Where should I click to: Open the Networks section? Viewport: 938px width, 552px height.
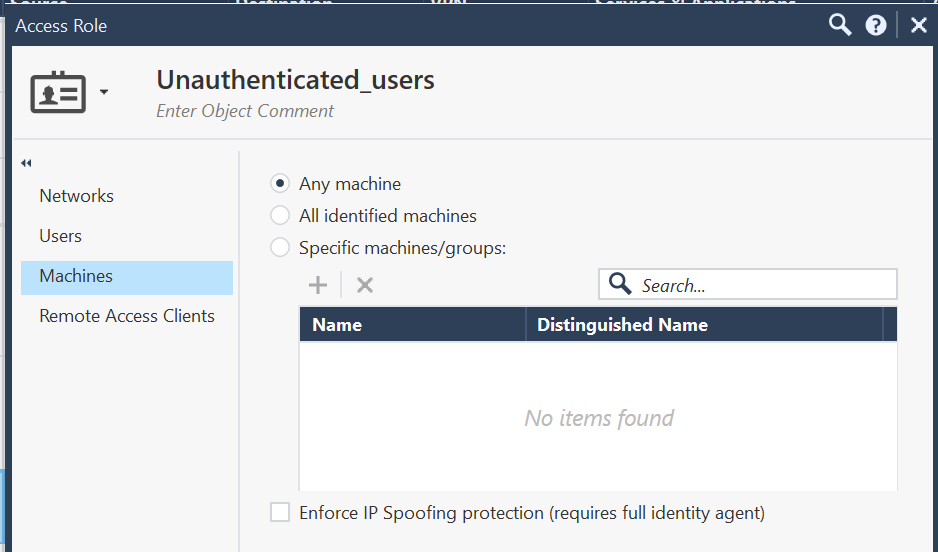point(76,196)
